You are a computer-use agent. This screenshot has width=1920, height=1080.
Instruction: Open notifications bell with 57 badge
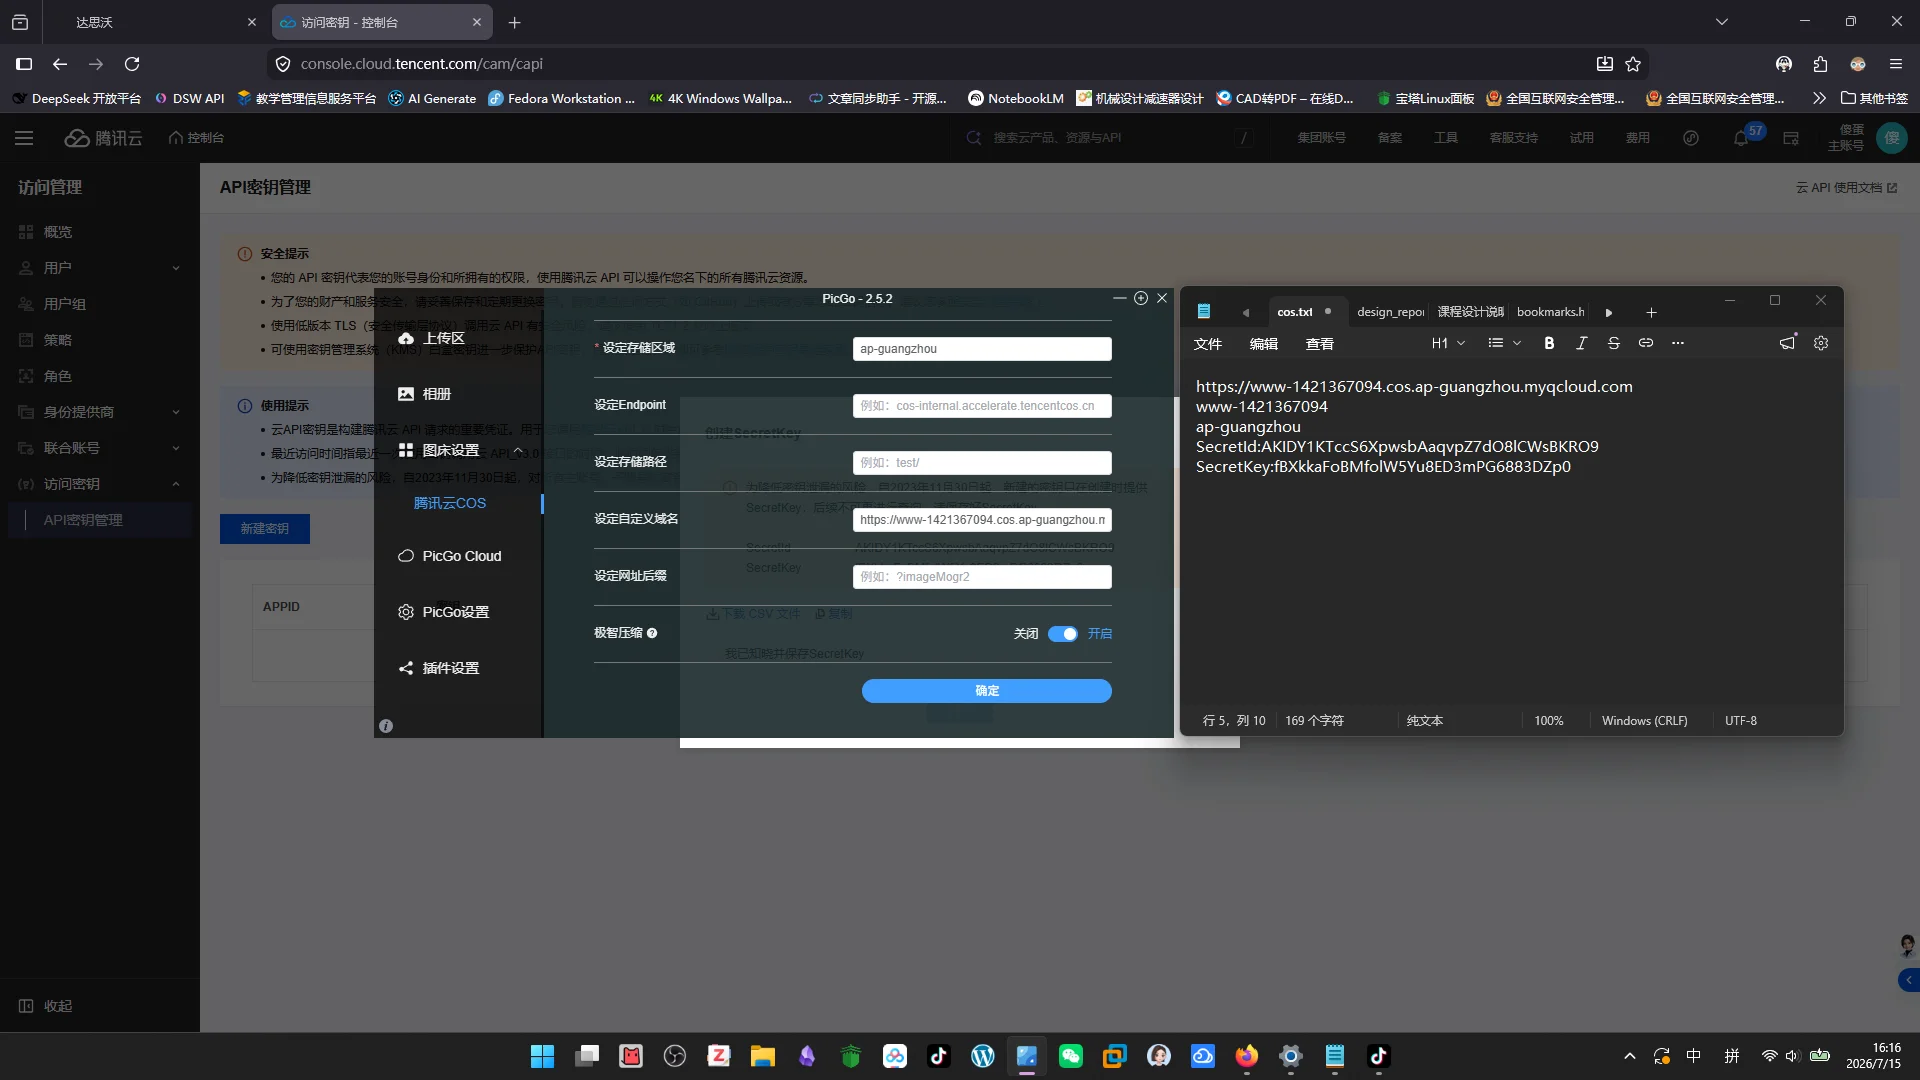coord(1741,138)
